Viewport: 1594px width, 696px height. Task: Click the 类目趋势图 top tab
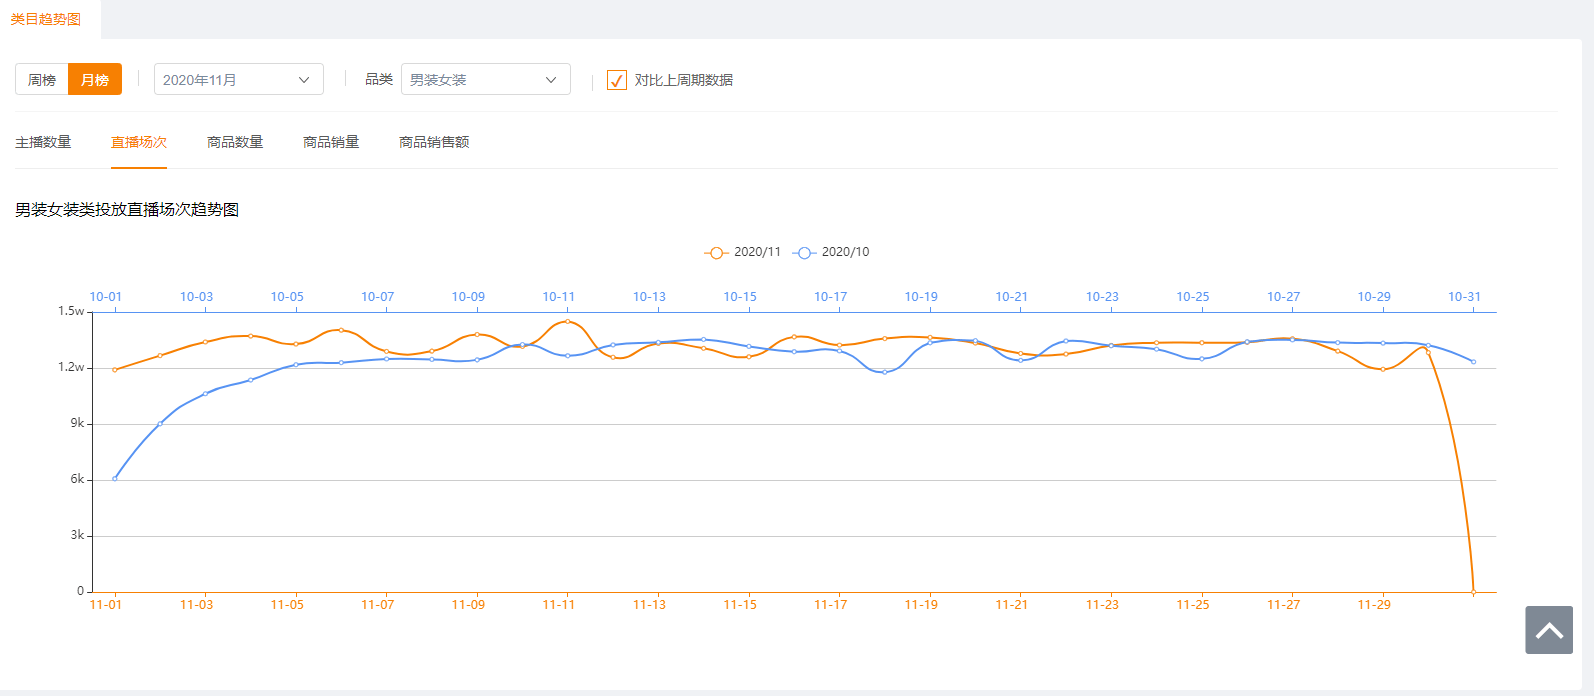(x=46, y=19)
